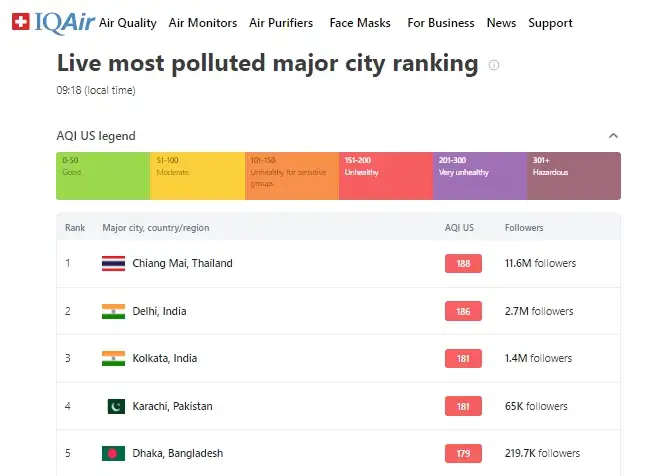
Task: Click the India flag beside Kolkata
Action: tap(113, 358)
